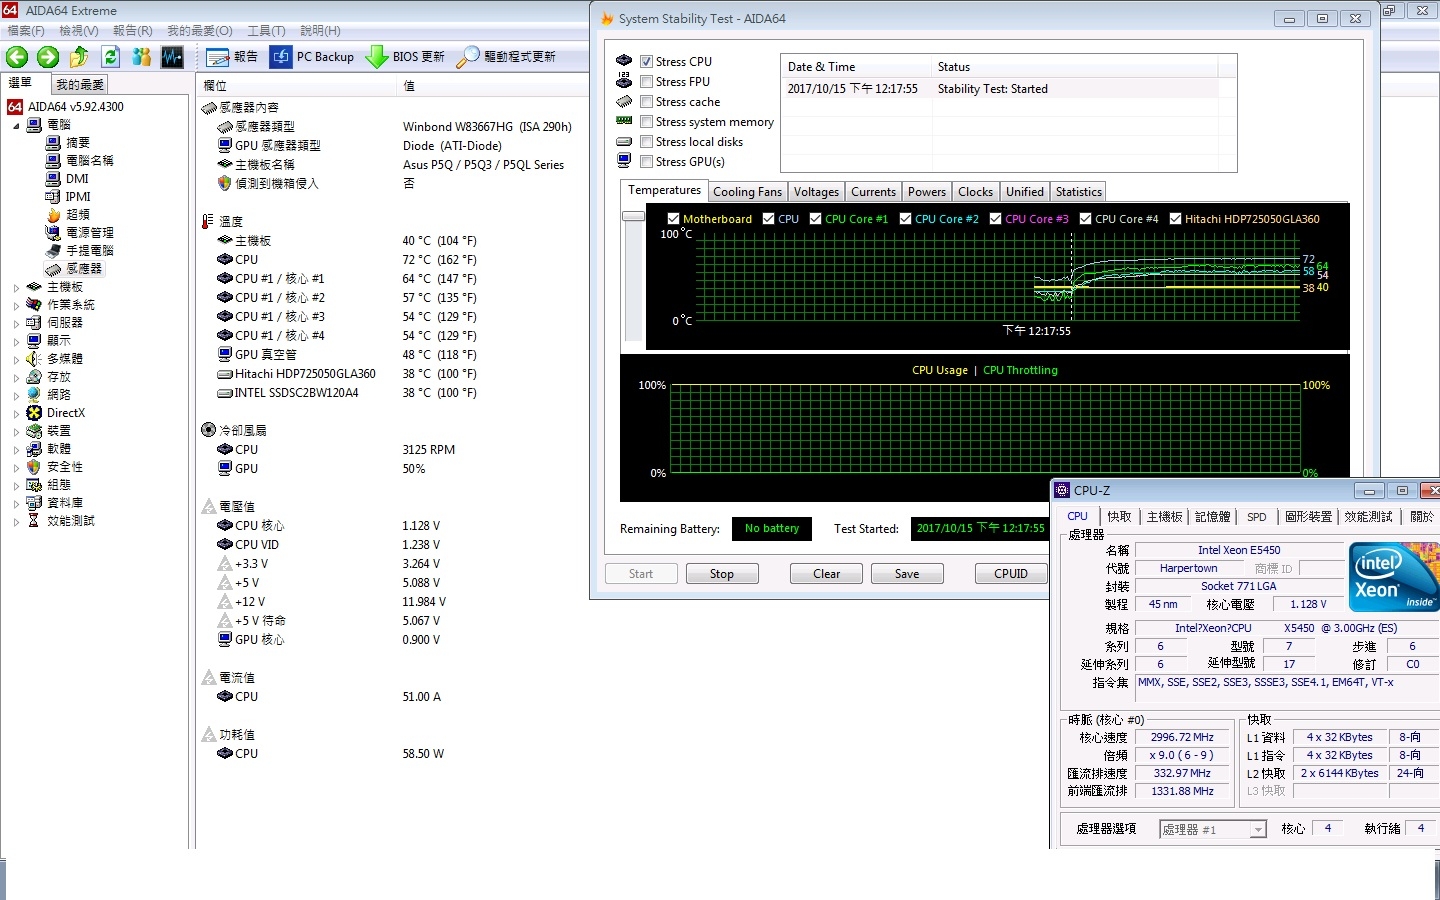Enable Stress local disks checkbox

(x=646, y=142)
